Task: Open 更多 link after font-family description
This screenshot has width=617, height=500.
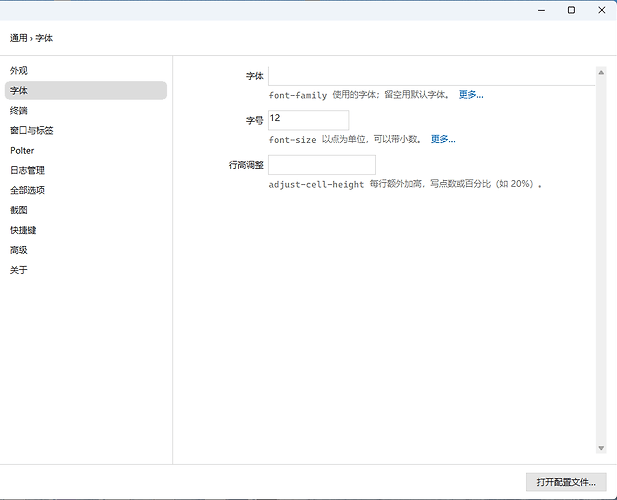Action: pos(471,95)
